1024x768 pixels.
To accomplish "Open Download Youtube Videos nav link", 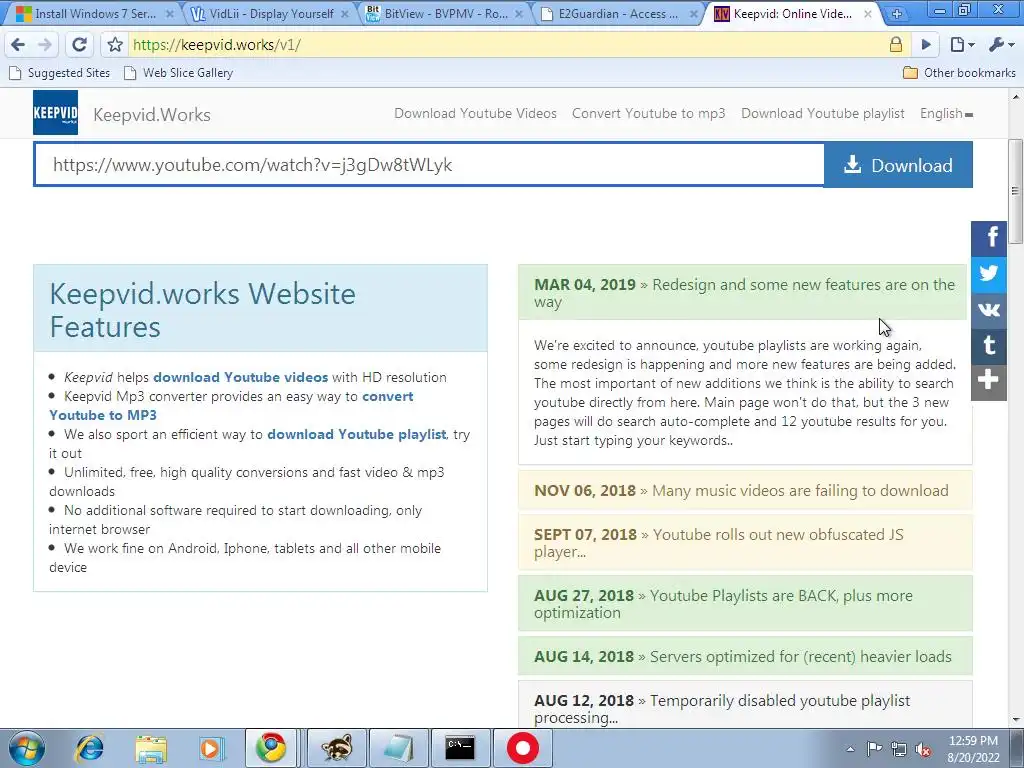I will tap(475, 114).
